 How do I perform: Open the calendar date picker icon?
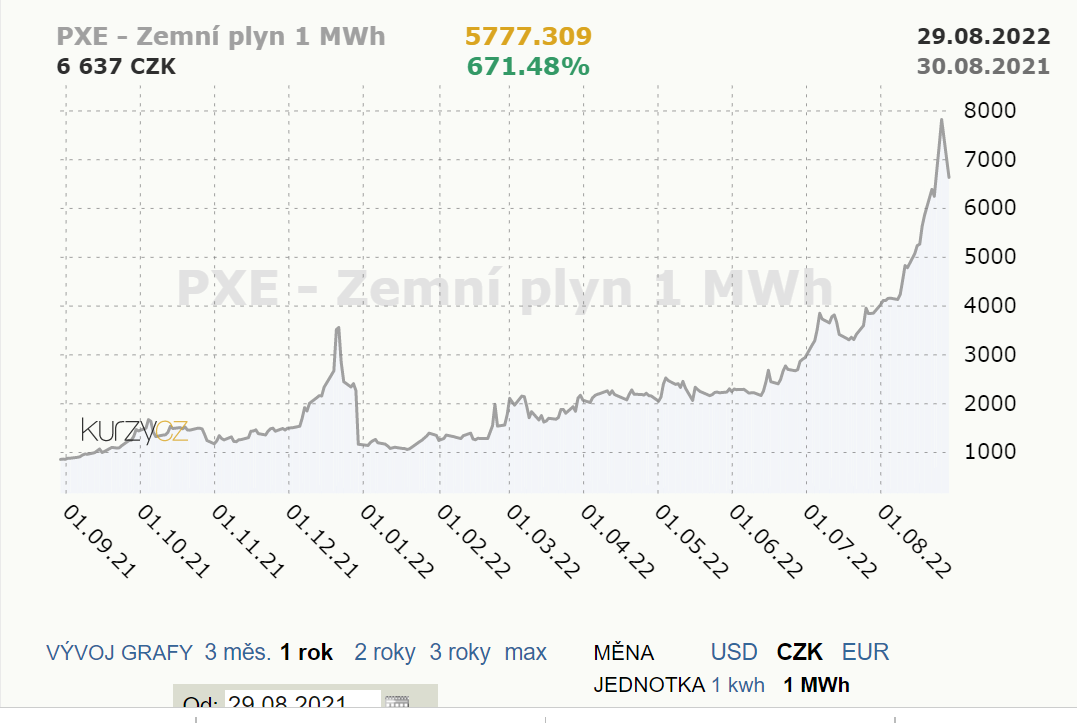tap(397, 704)
